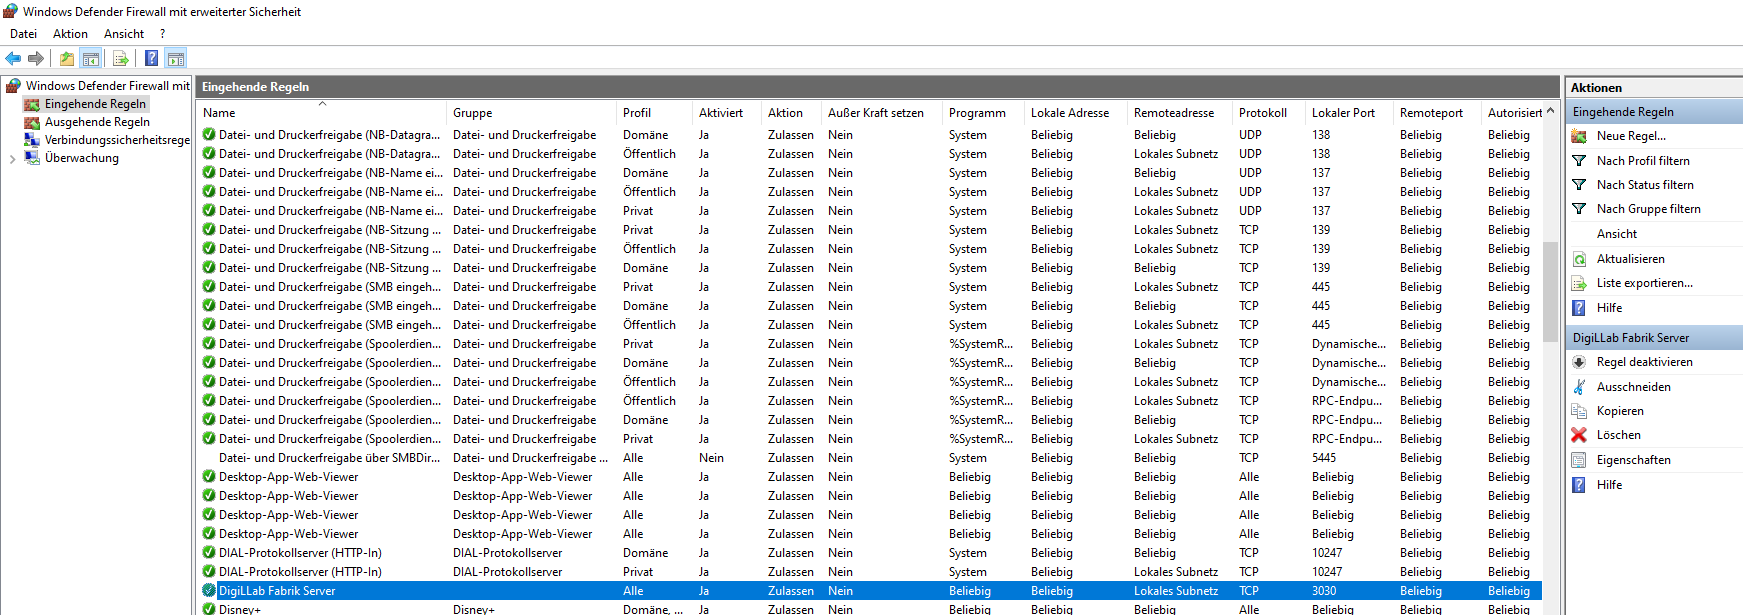Click the green check icon of DigiLLab Fabrik Server
This screenshot has width=1743, height=615.
[x=209, y=590]
